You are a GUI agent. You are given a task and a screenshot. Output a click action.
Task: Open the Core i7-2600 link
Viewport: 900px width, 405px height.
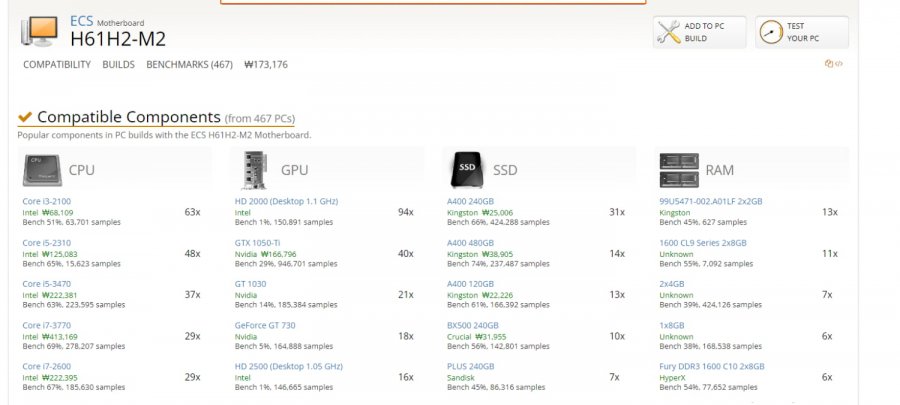46,367
